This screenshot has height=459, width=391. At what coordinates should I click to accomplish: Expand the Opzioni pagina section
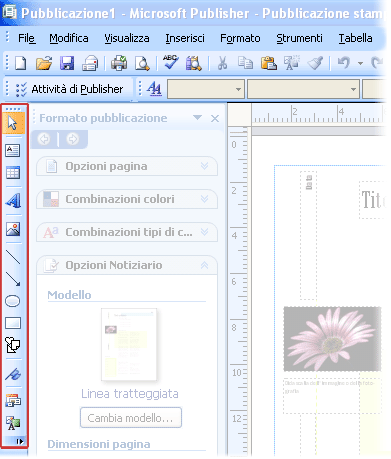(x=127, y=166)
